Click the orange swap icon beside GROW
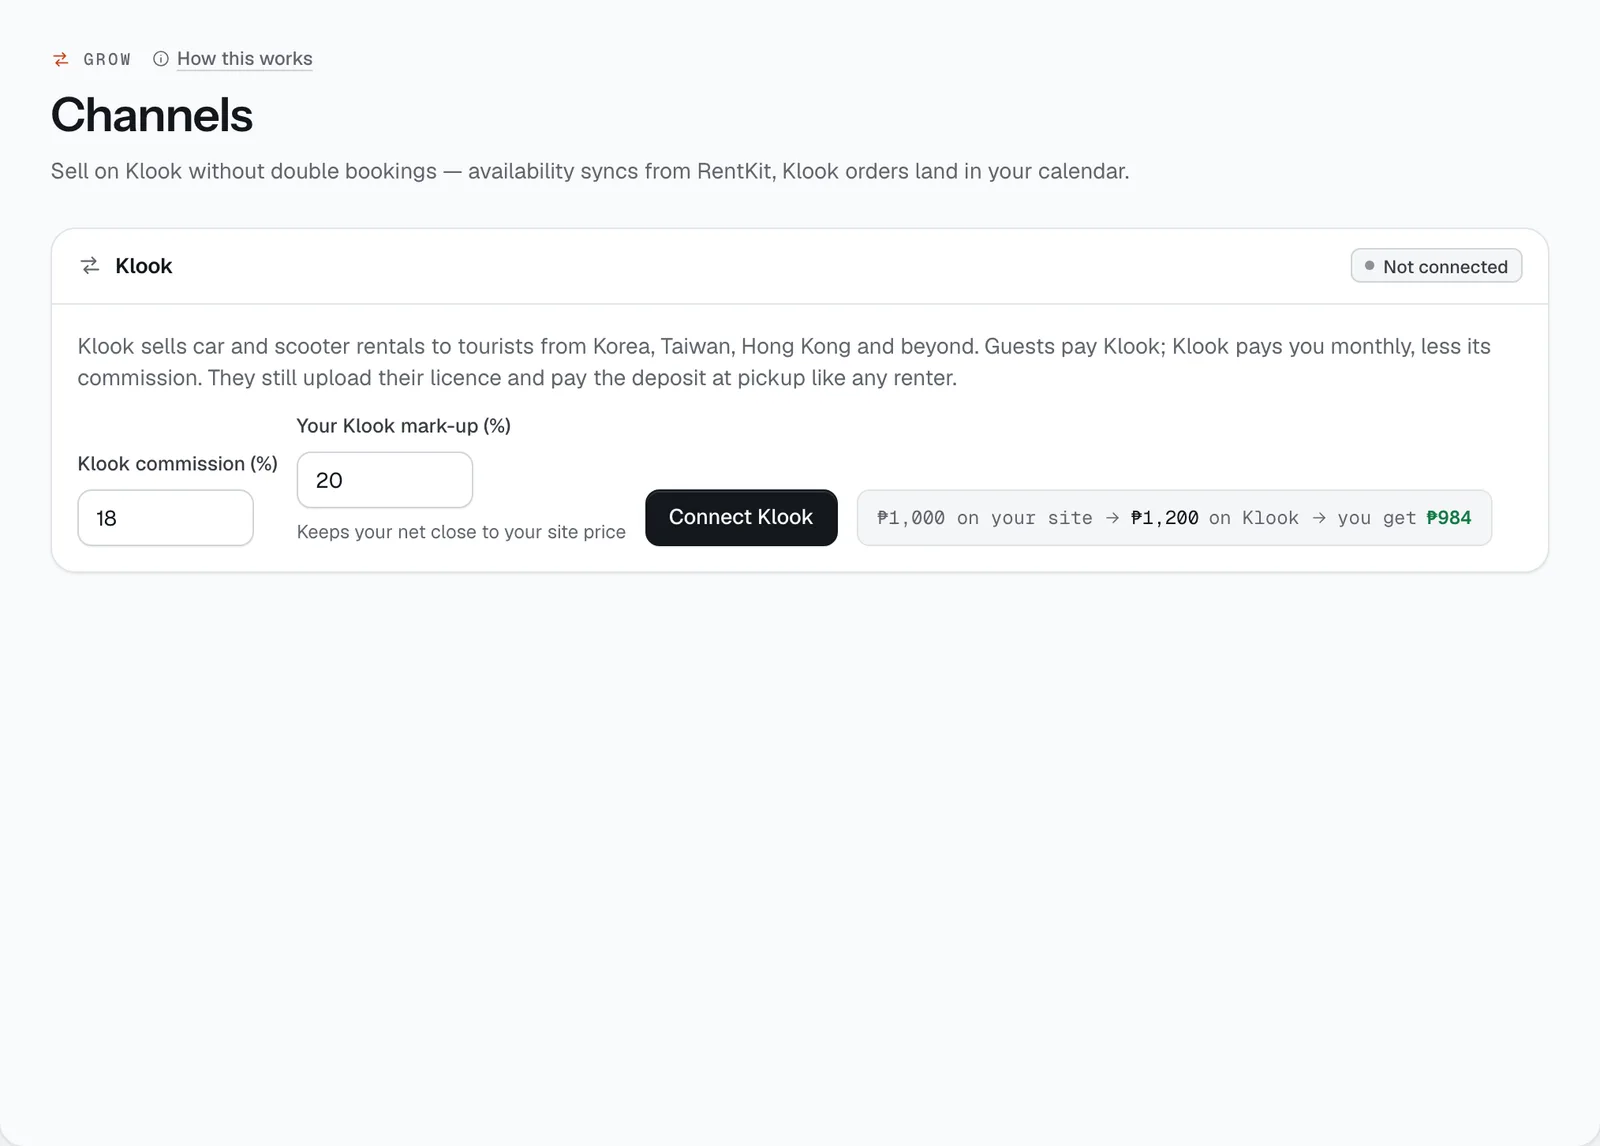Image resolution: width=1600 pixels, height=1146 pixels. click(61, 59)
